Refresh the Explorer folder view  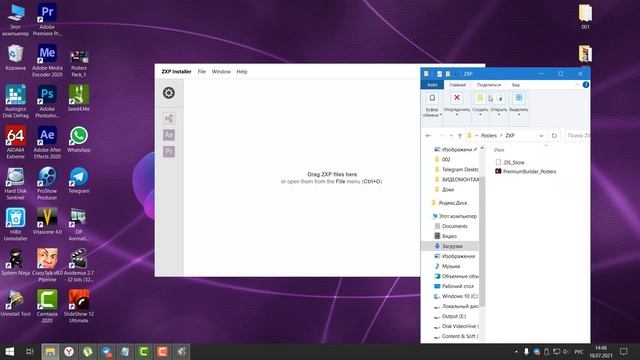[x=554, y=136]
